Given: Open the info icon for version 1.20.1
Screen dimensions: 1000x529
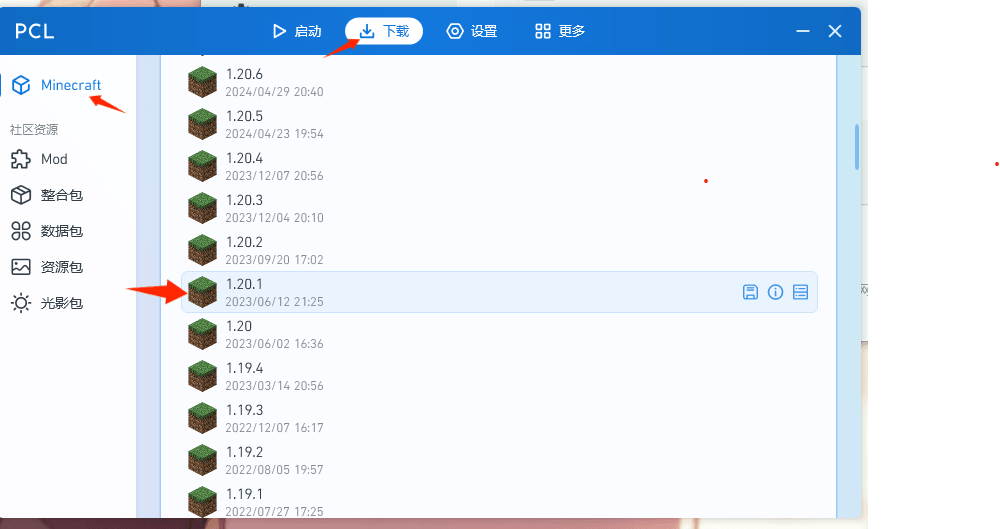Looking at the screenshot, I should tap(775, 292).
